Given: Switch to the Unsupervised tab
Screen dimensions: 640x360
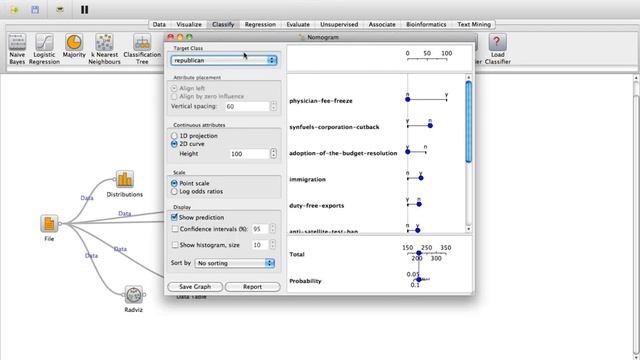Looking at the screenshot, I should pyautogui.click(x=339, y=24).
